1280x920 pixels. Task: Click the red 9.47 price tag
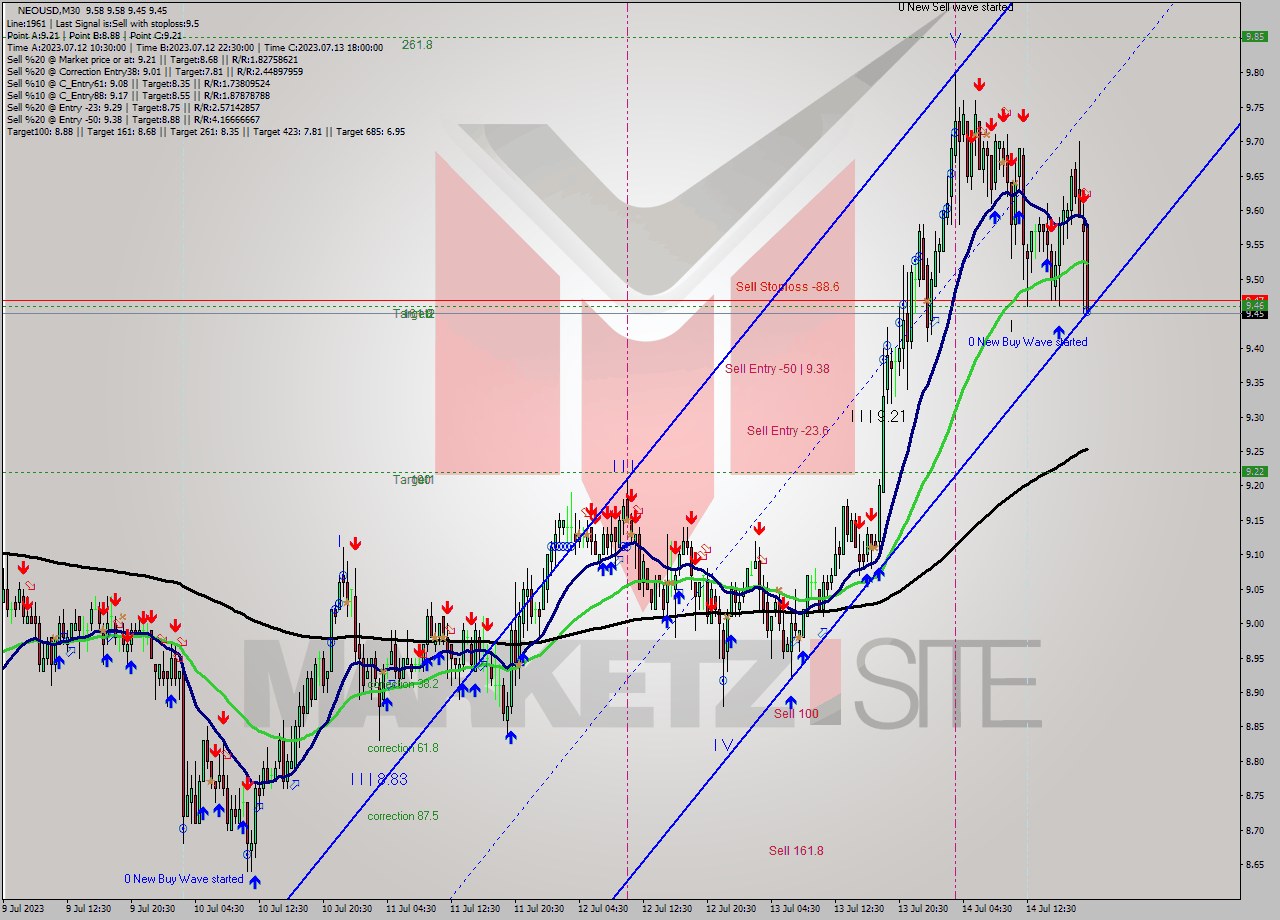pos(1254,299)
